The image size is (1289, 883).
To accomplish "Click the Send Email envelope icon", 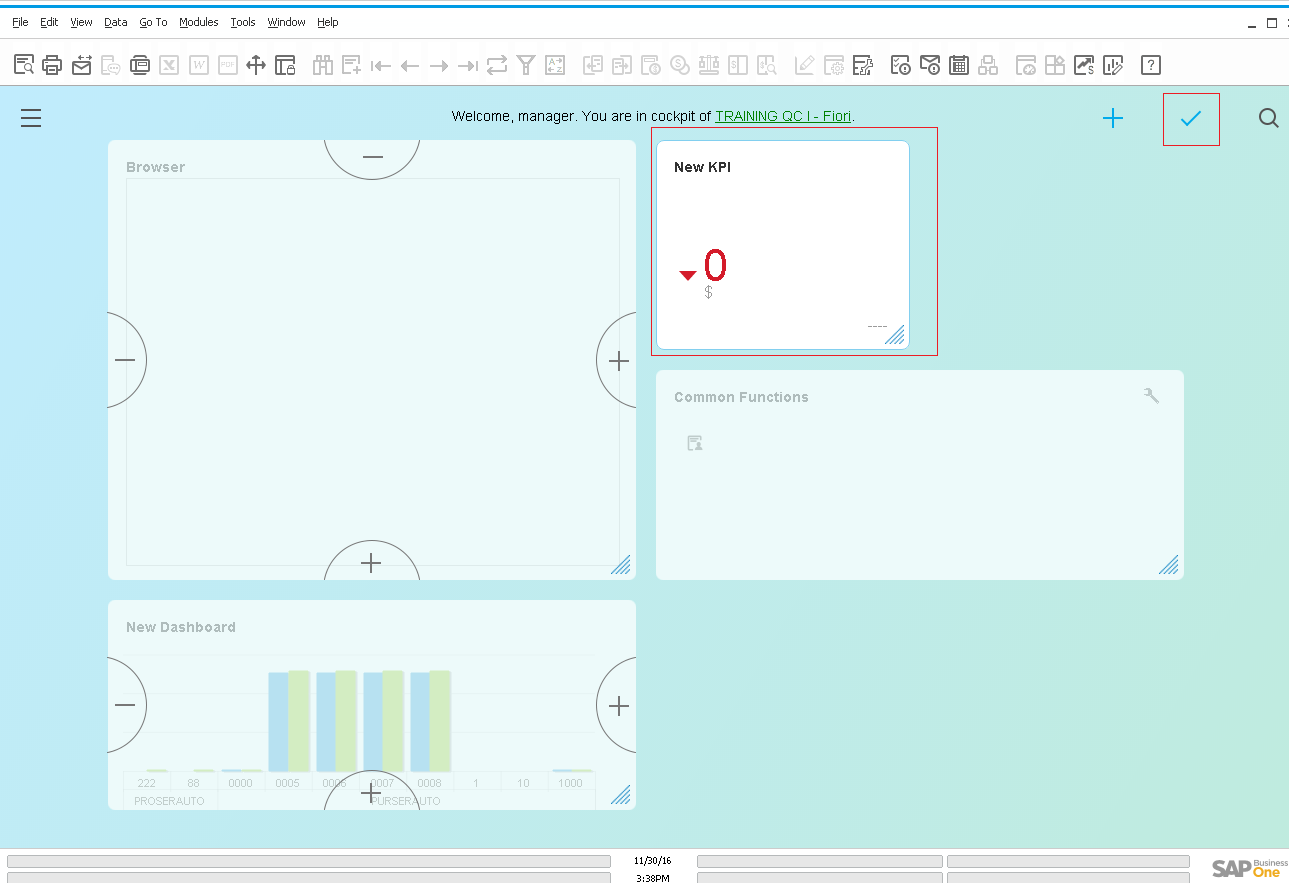I will pyautogui.click(x=82, y=65).
